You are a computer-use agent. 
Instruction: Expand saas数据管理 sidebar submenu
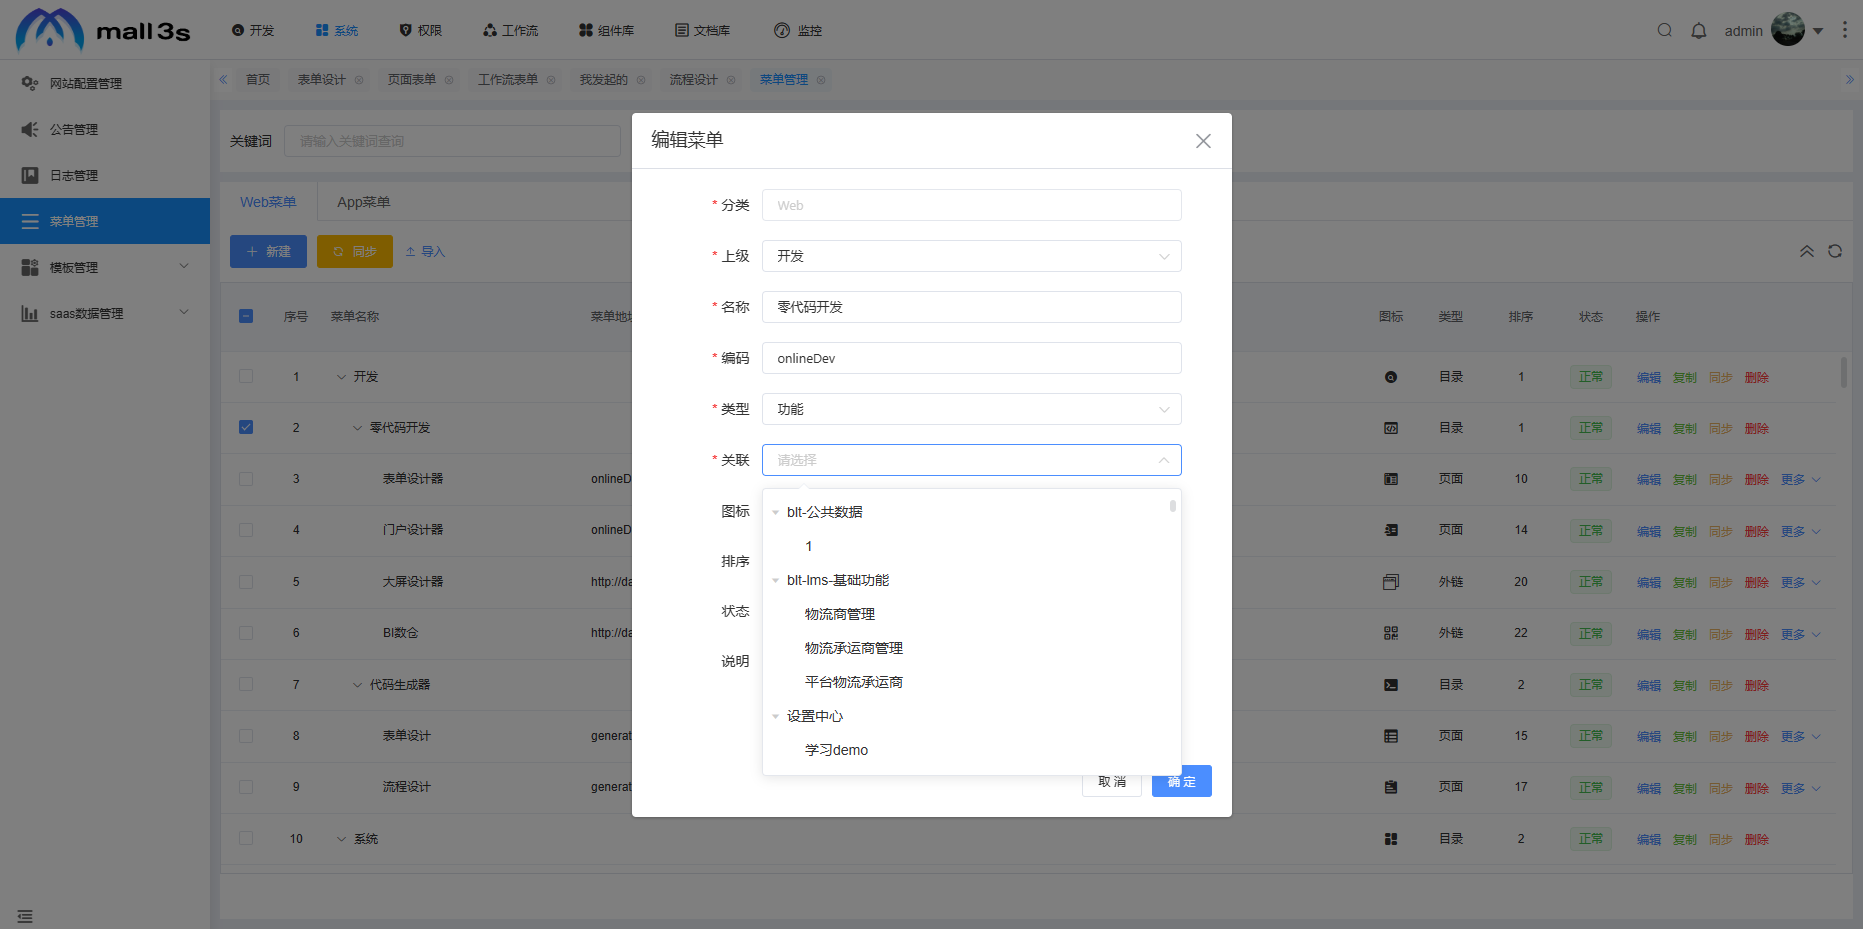(105, 313)
